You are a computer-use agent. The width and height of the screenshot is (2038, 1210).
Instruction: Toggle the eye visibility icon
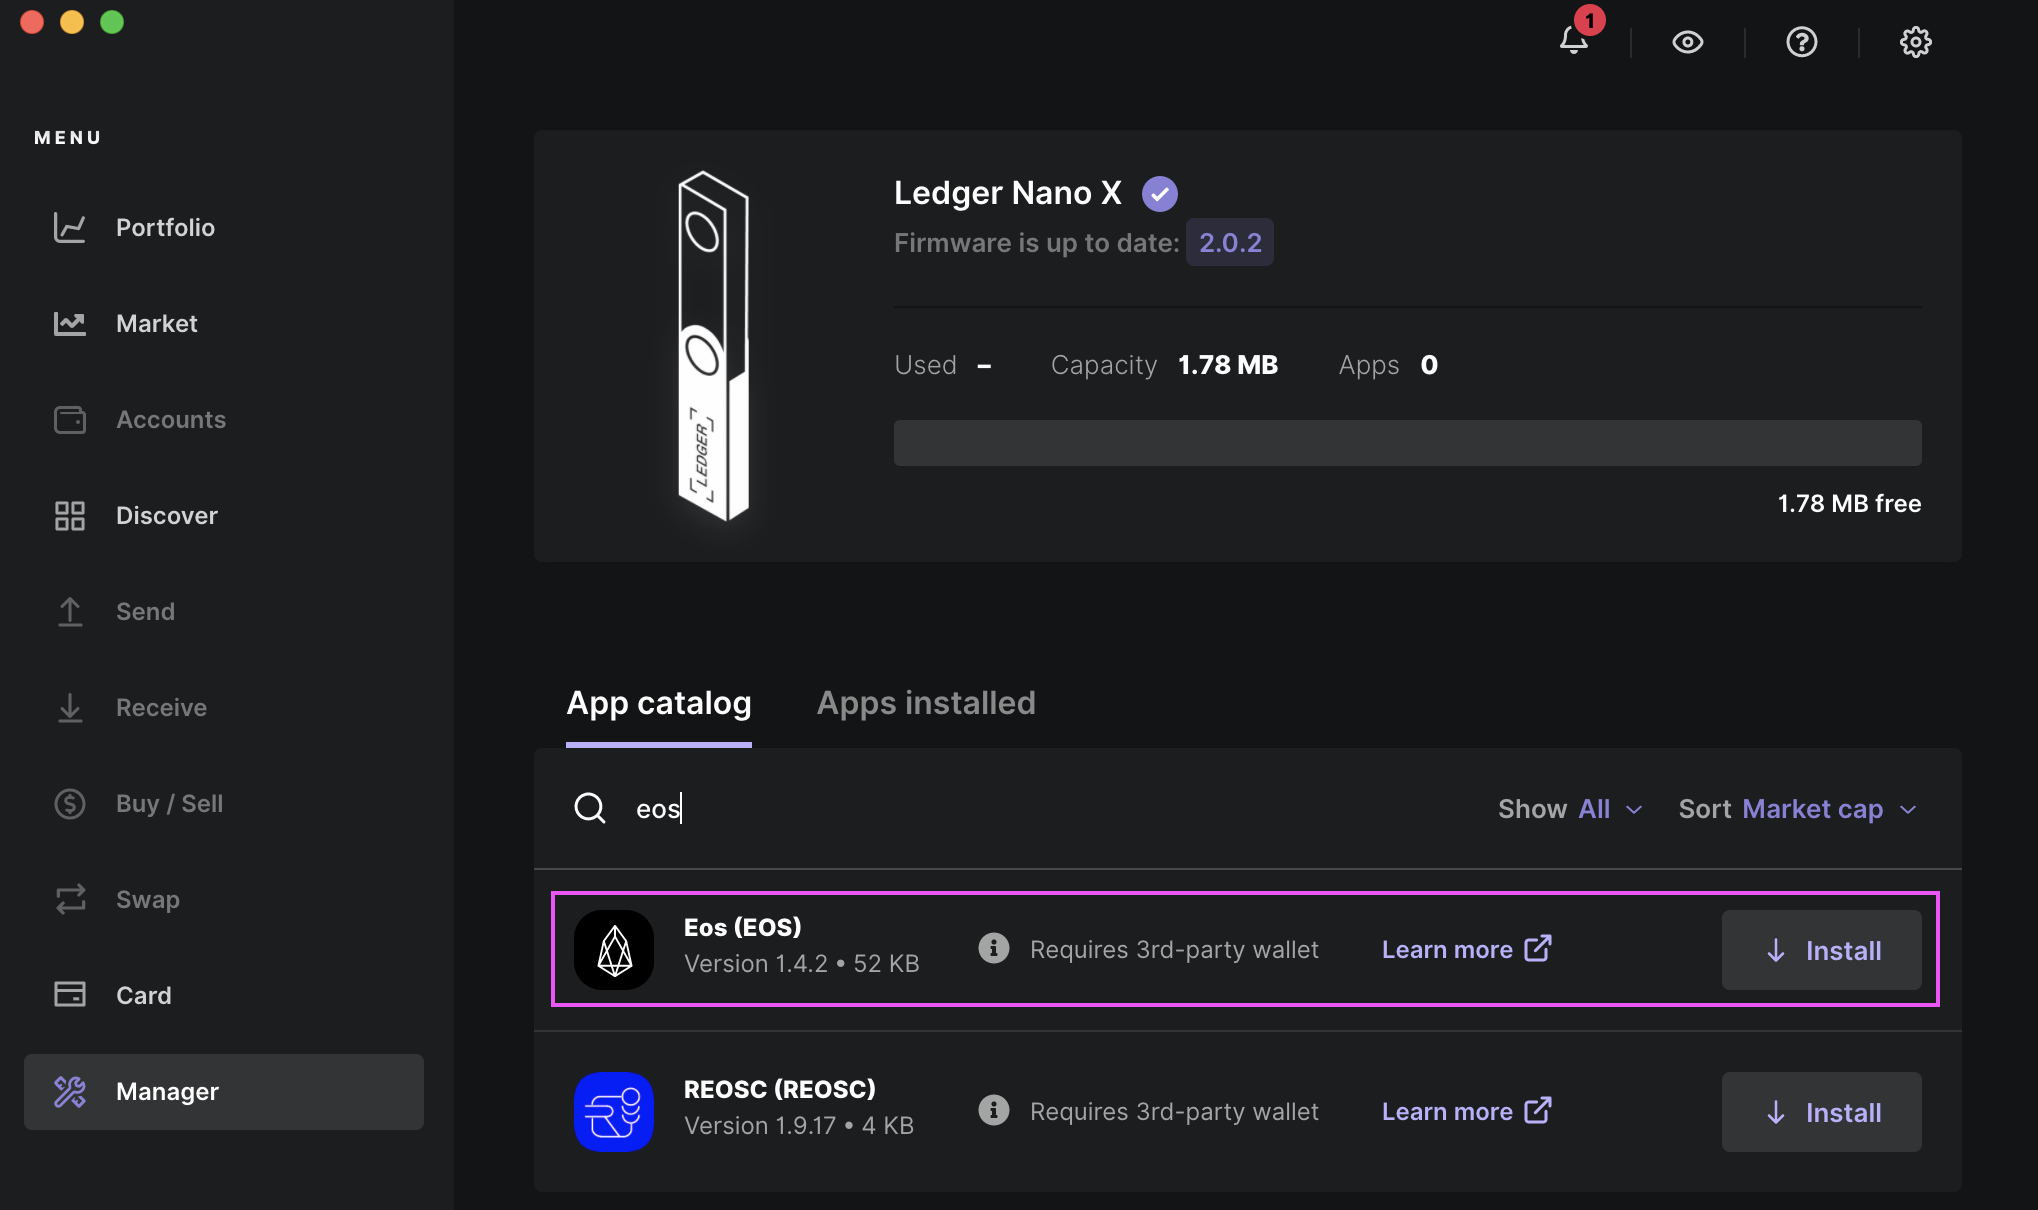[1687, 40]
